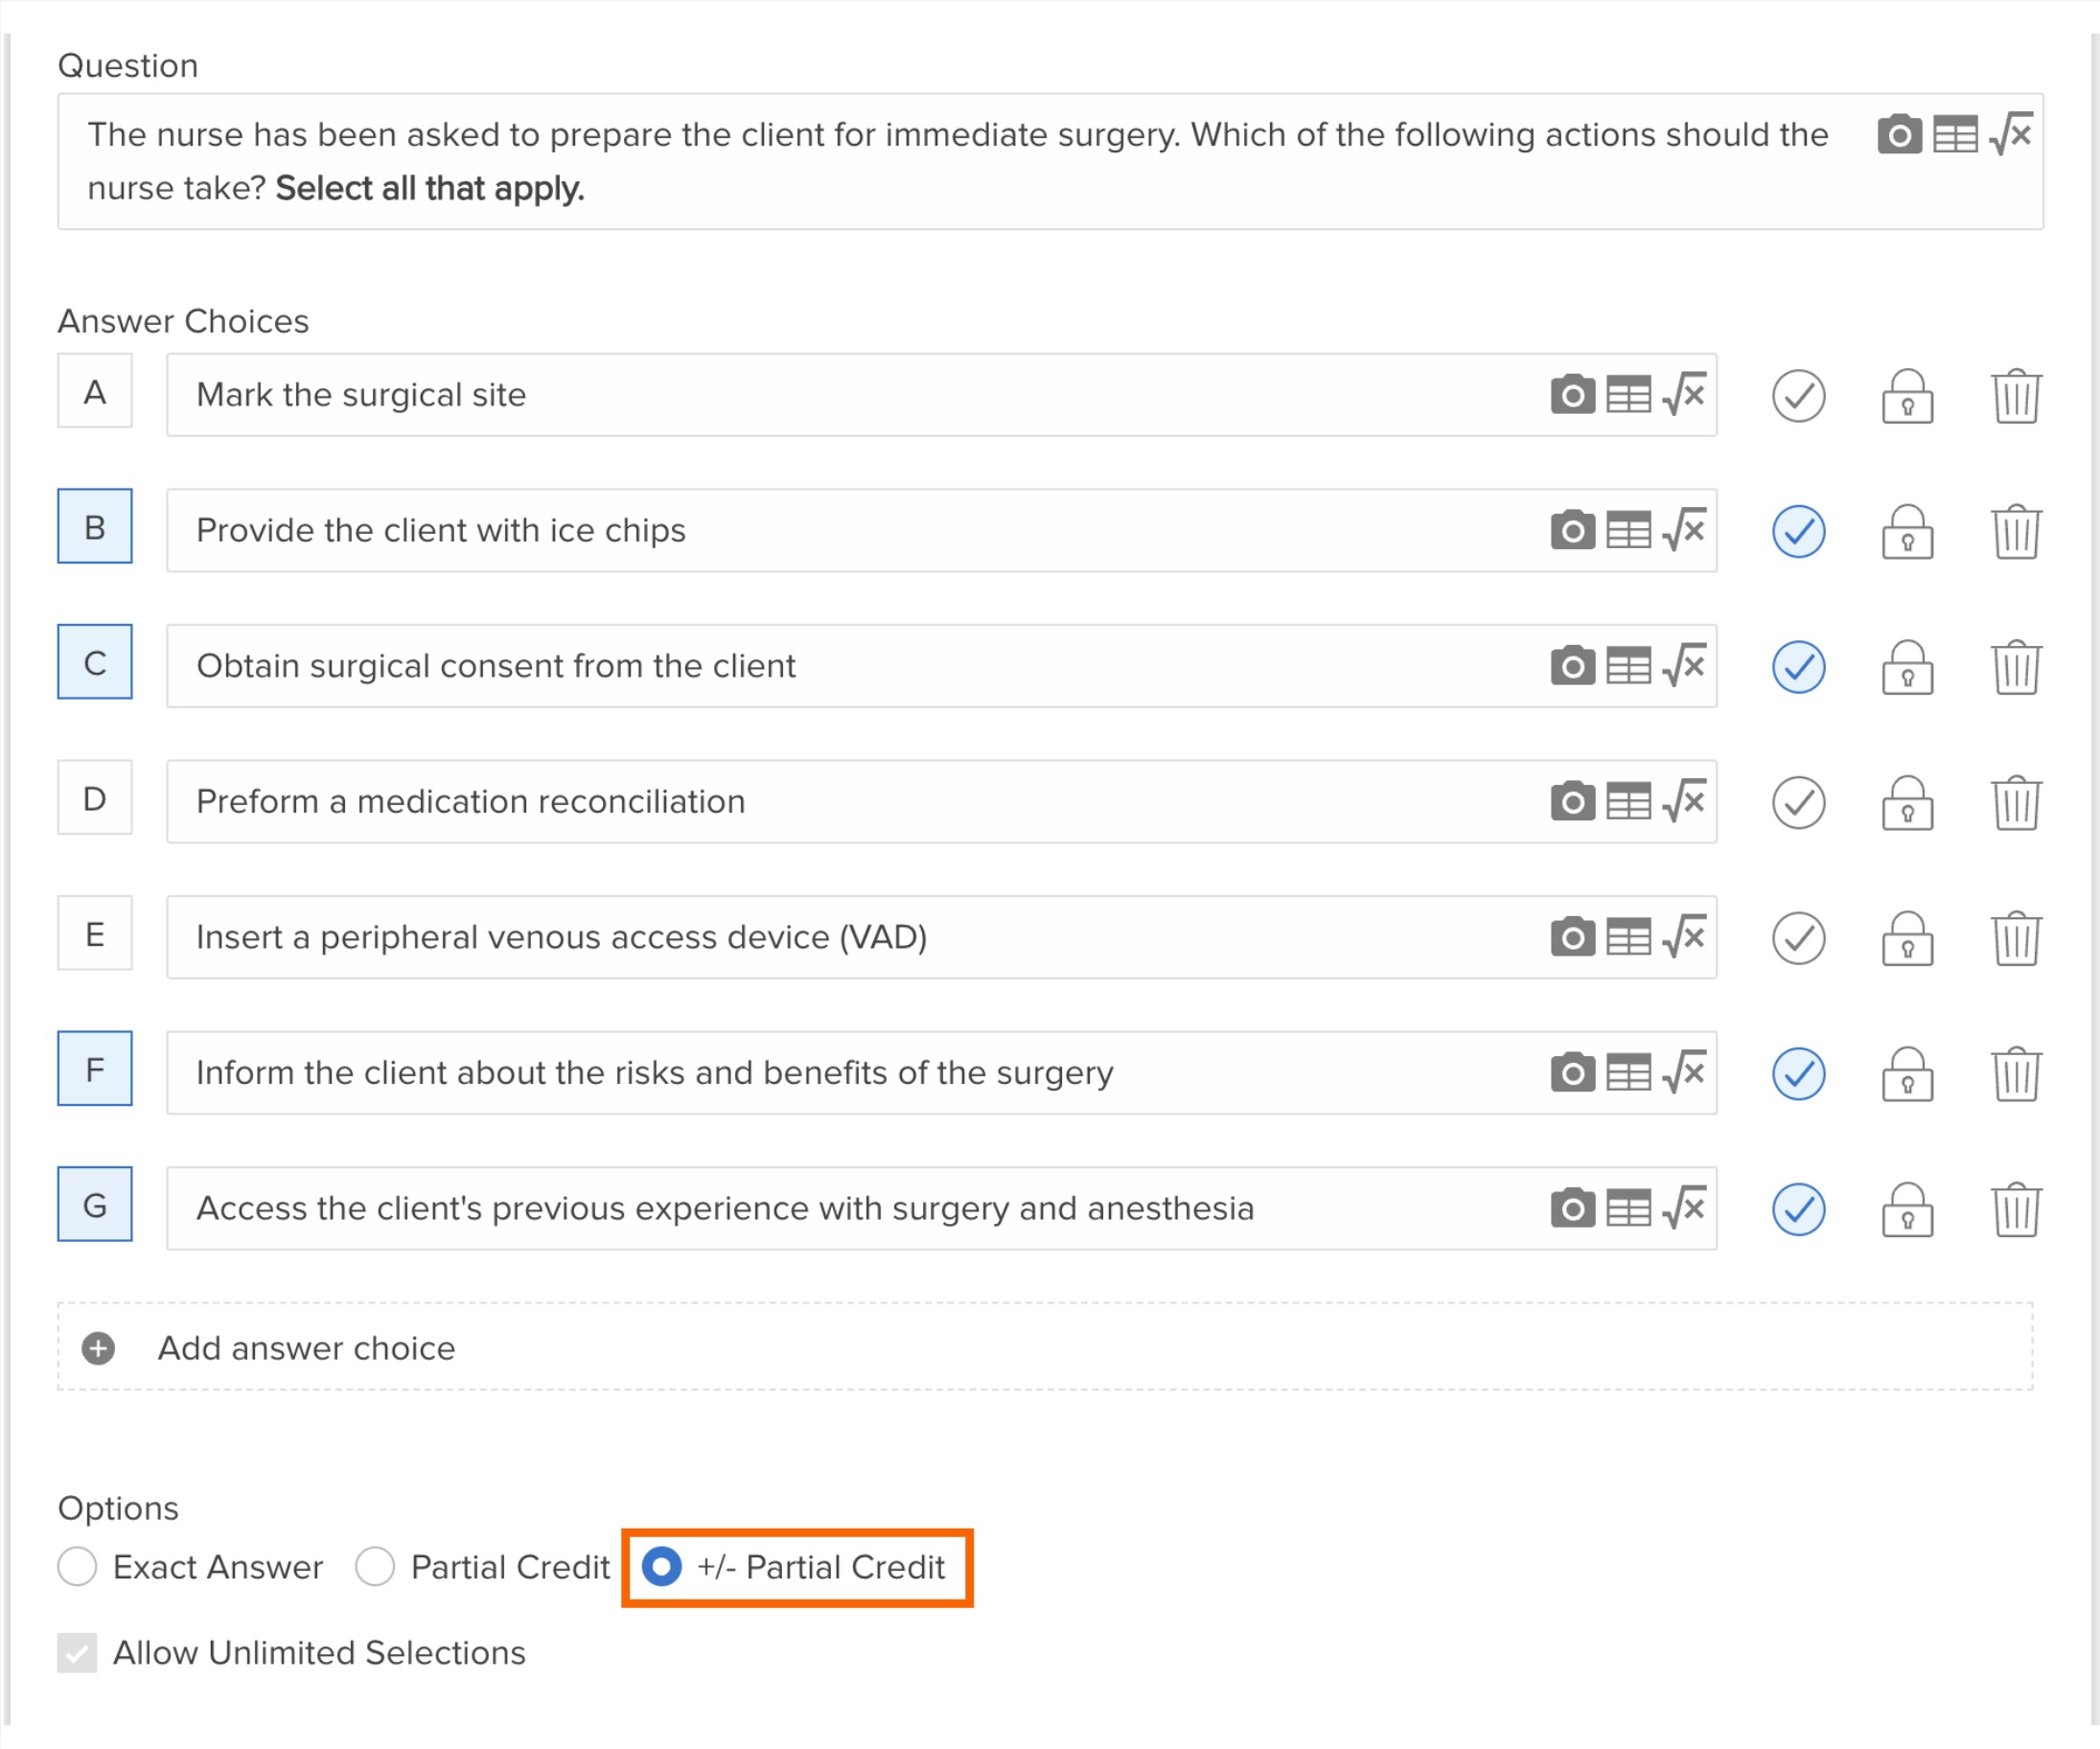Screen dimensions: 2100x1749
Task: Add an image to choice A Mark the surgical site
Action: point(1572,395)
